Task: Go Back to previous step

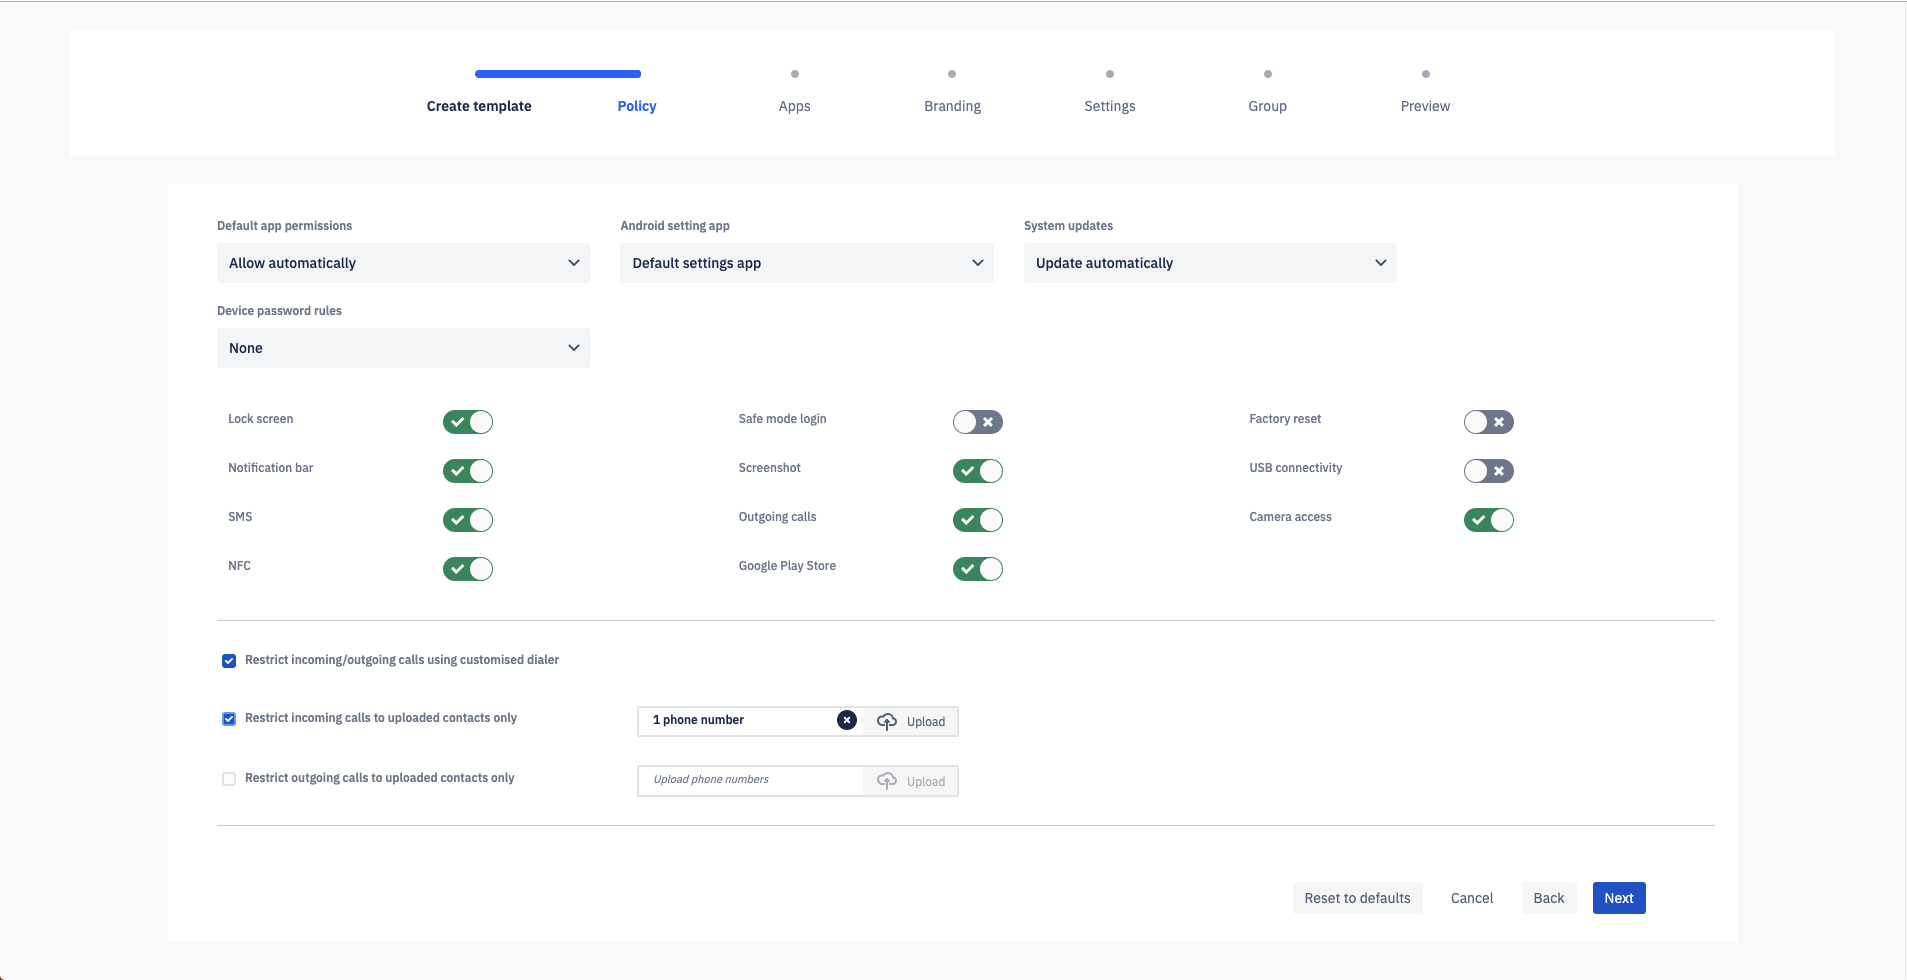Action: (1549, 898)
